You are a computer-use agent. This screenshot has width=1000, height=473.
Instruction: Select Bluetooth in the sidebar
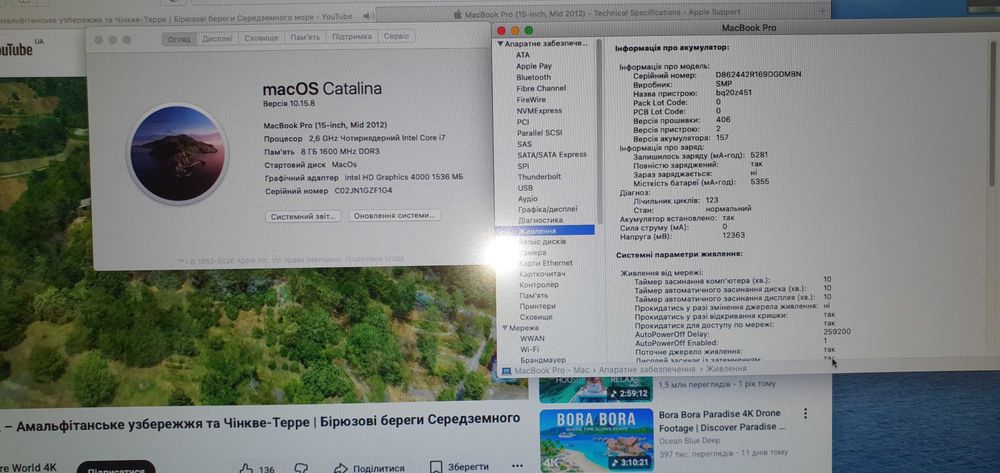tap(534, 77)
